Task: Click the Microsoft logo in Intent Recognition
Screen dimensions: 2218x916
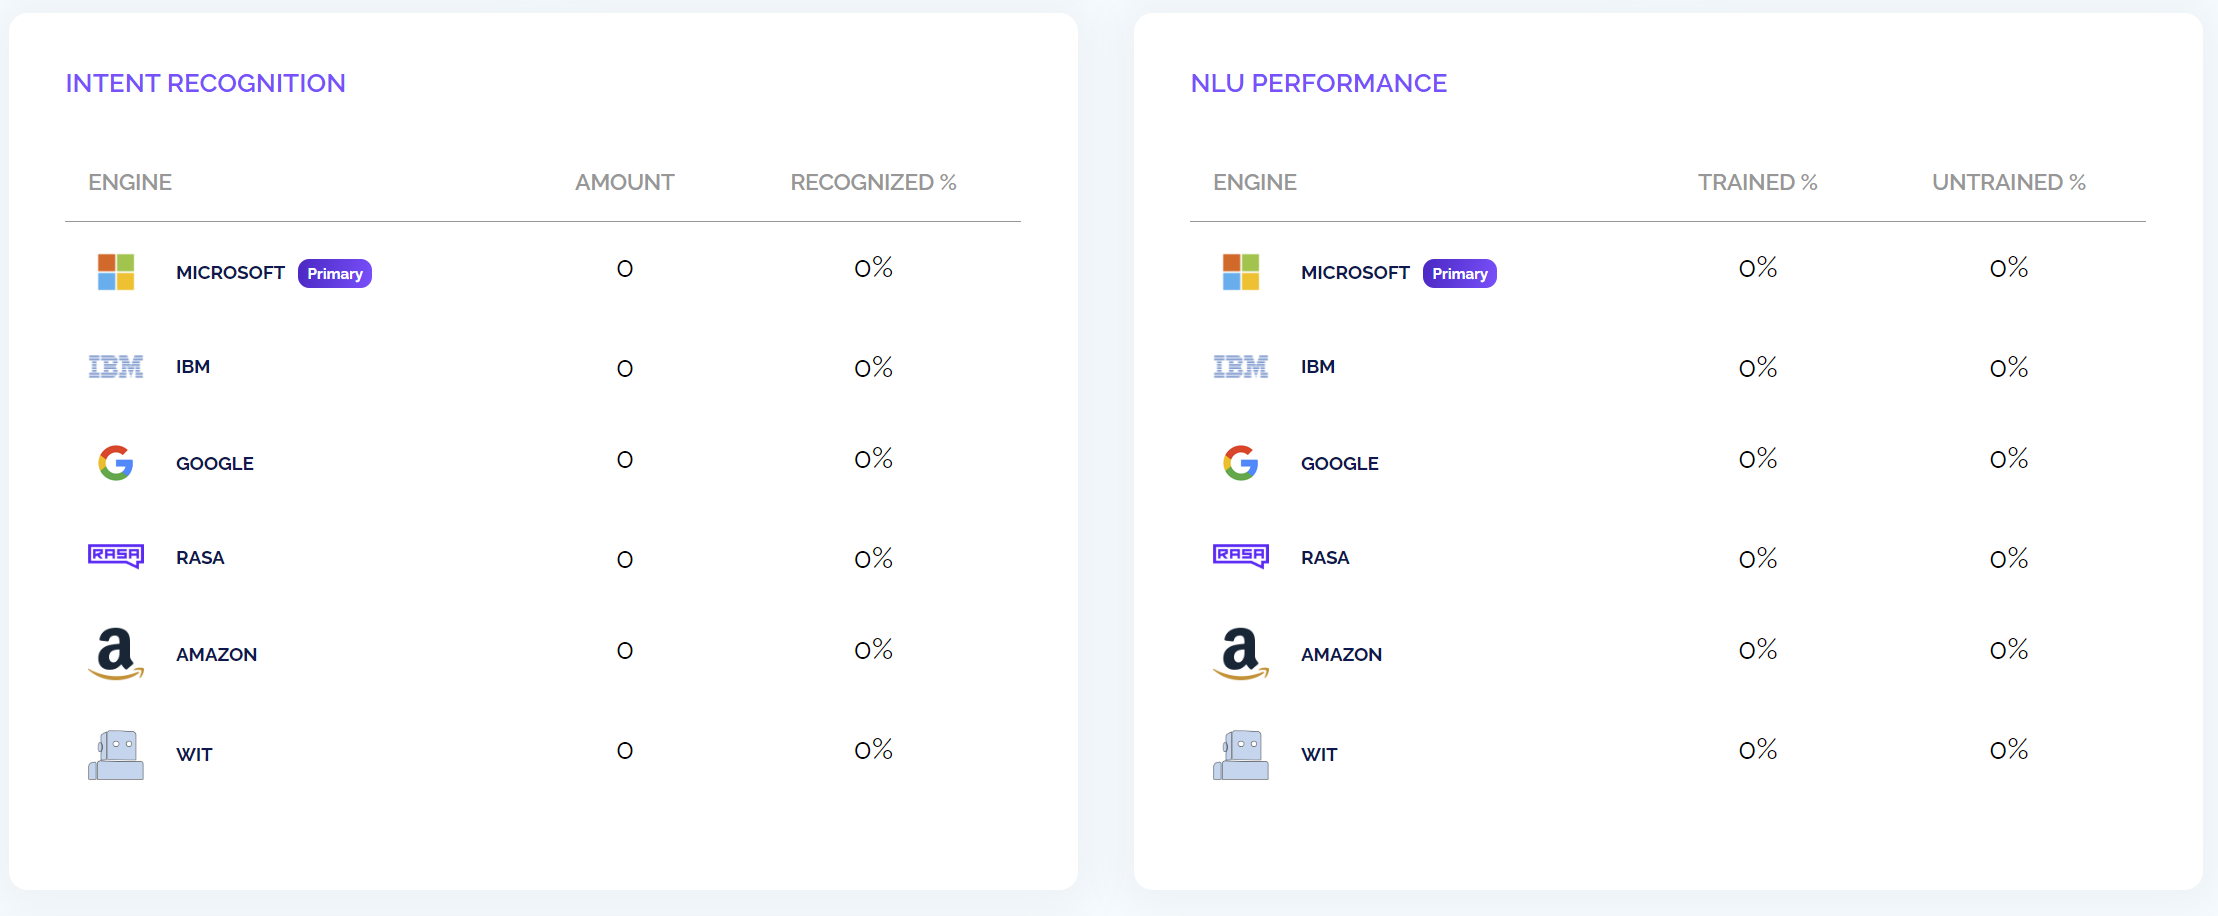Action: [x=116, y=272]
